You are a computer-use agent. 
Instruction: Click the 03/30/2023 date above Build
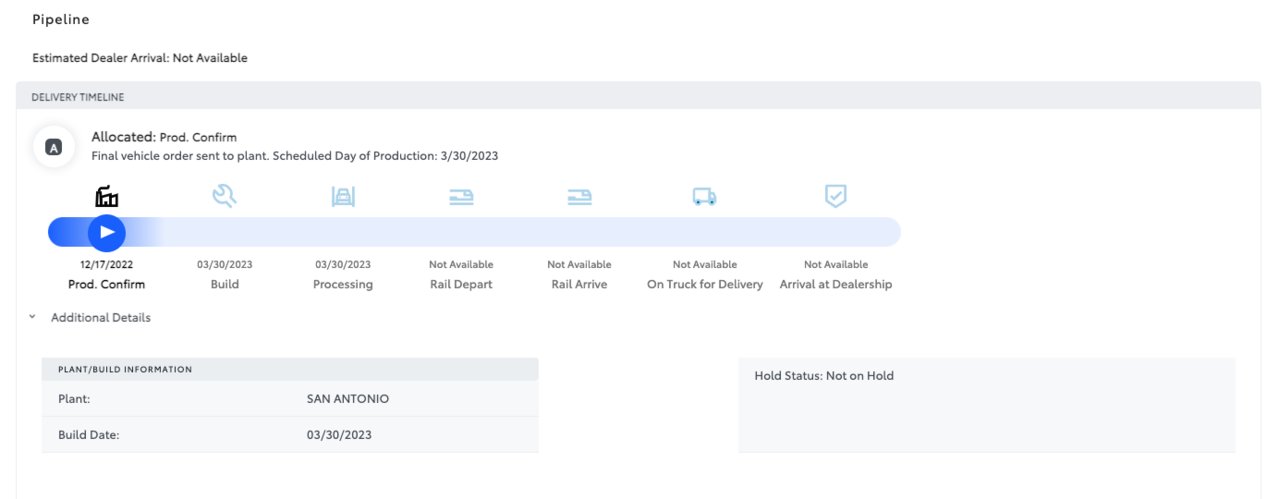click(225, 265)
